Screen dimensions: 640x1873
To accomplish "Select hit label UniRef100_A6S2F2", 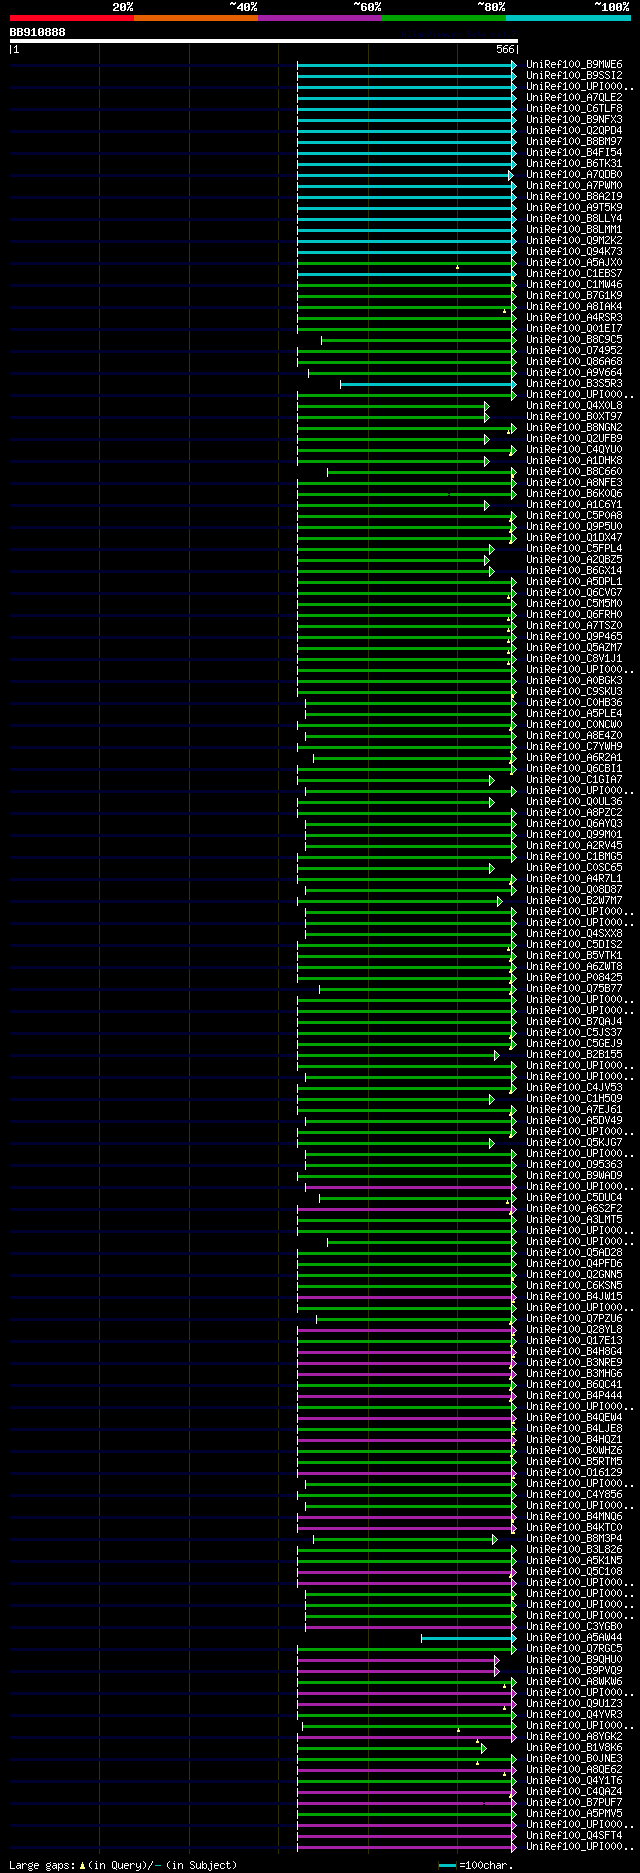I will pyautogui.click(x=574, y=1208).
